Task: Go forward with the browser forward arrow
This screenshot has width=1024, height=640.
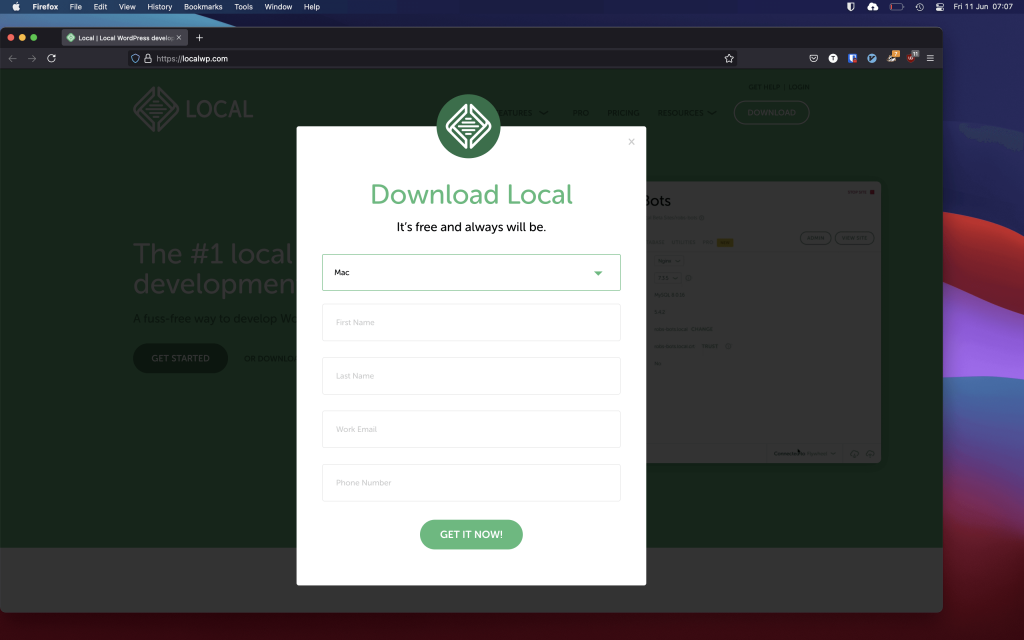Action: (32, 58)
